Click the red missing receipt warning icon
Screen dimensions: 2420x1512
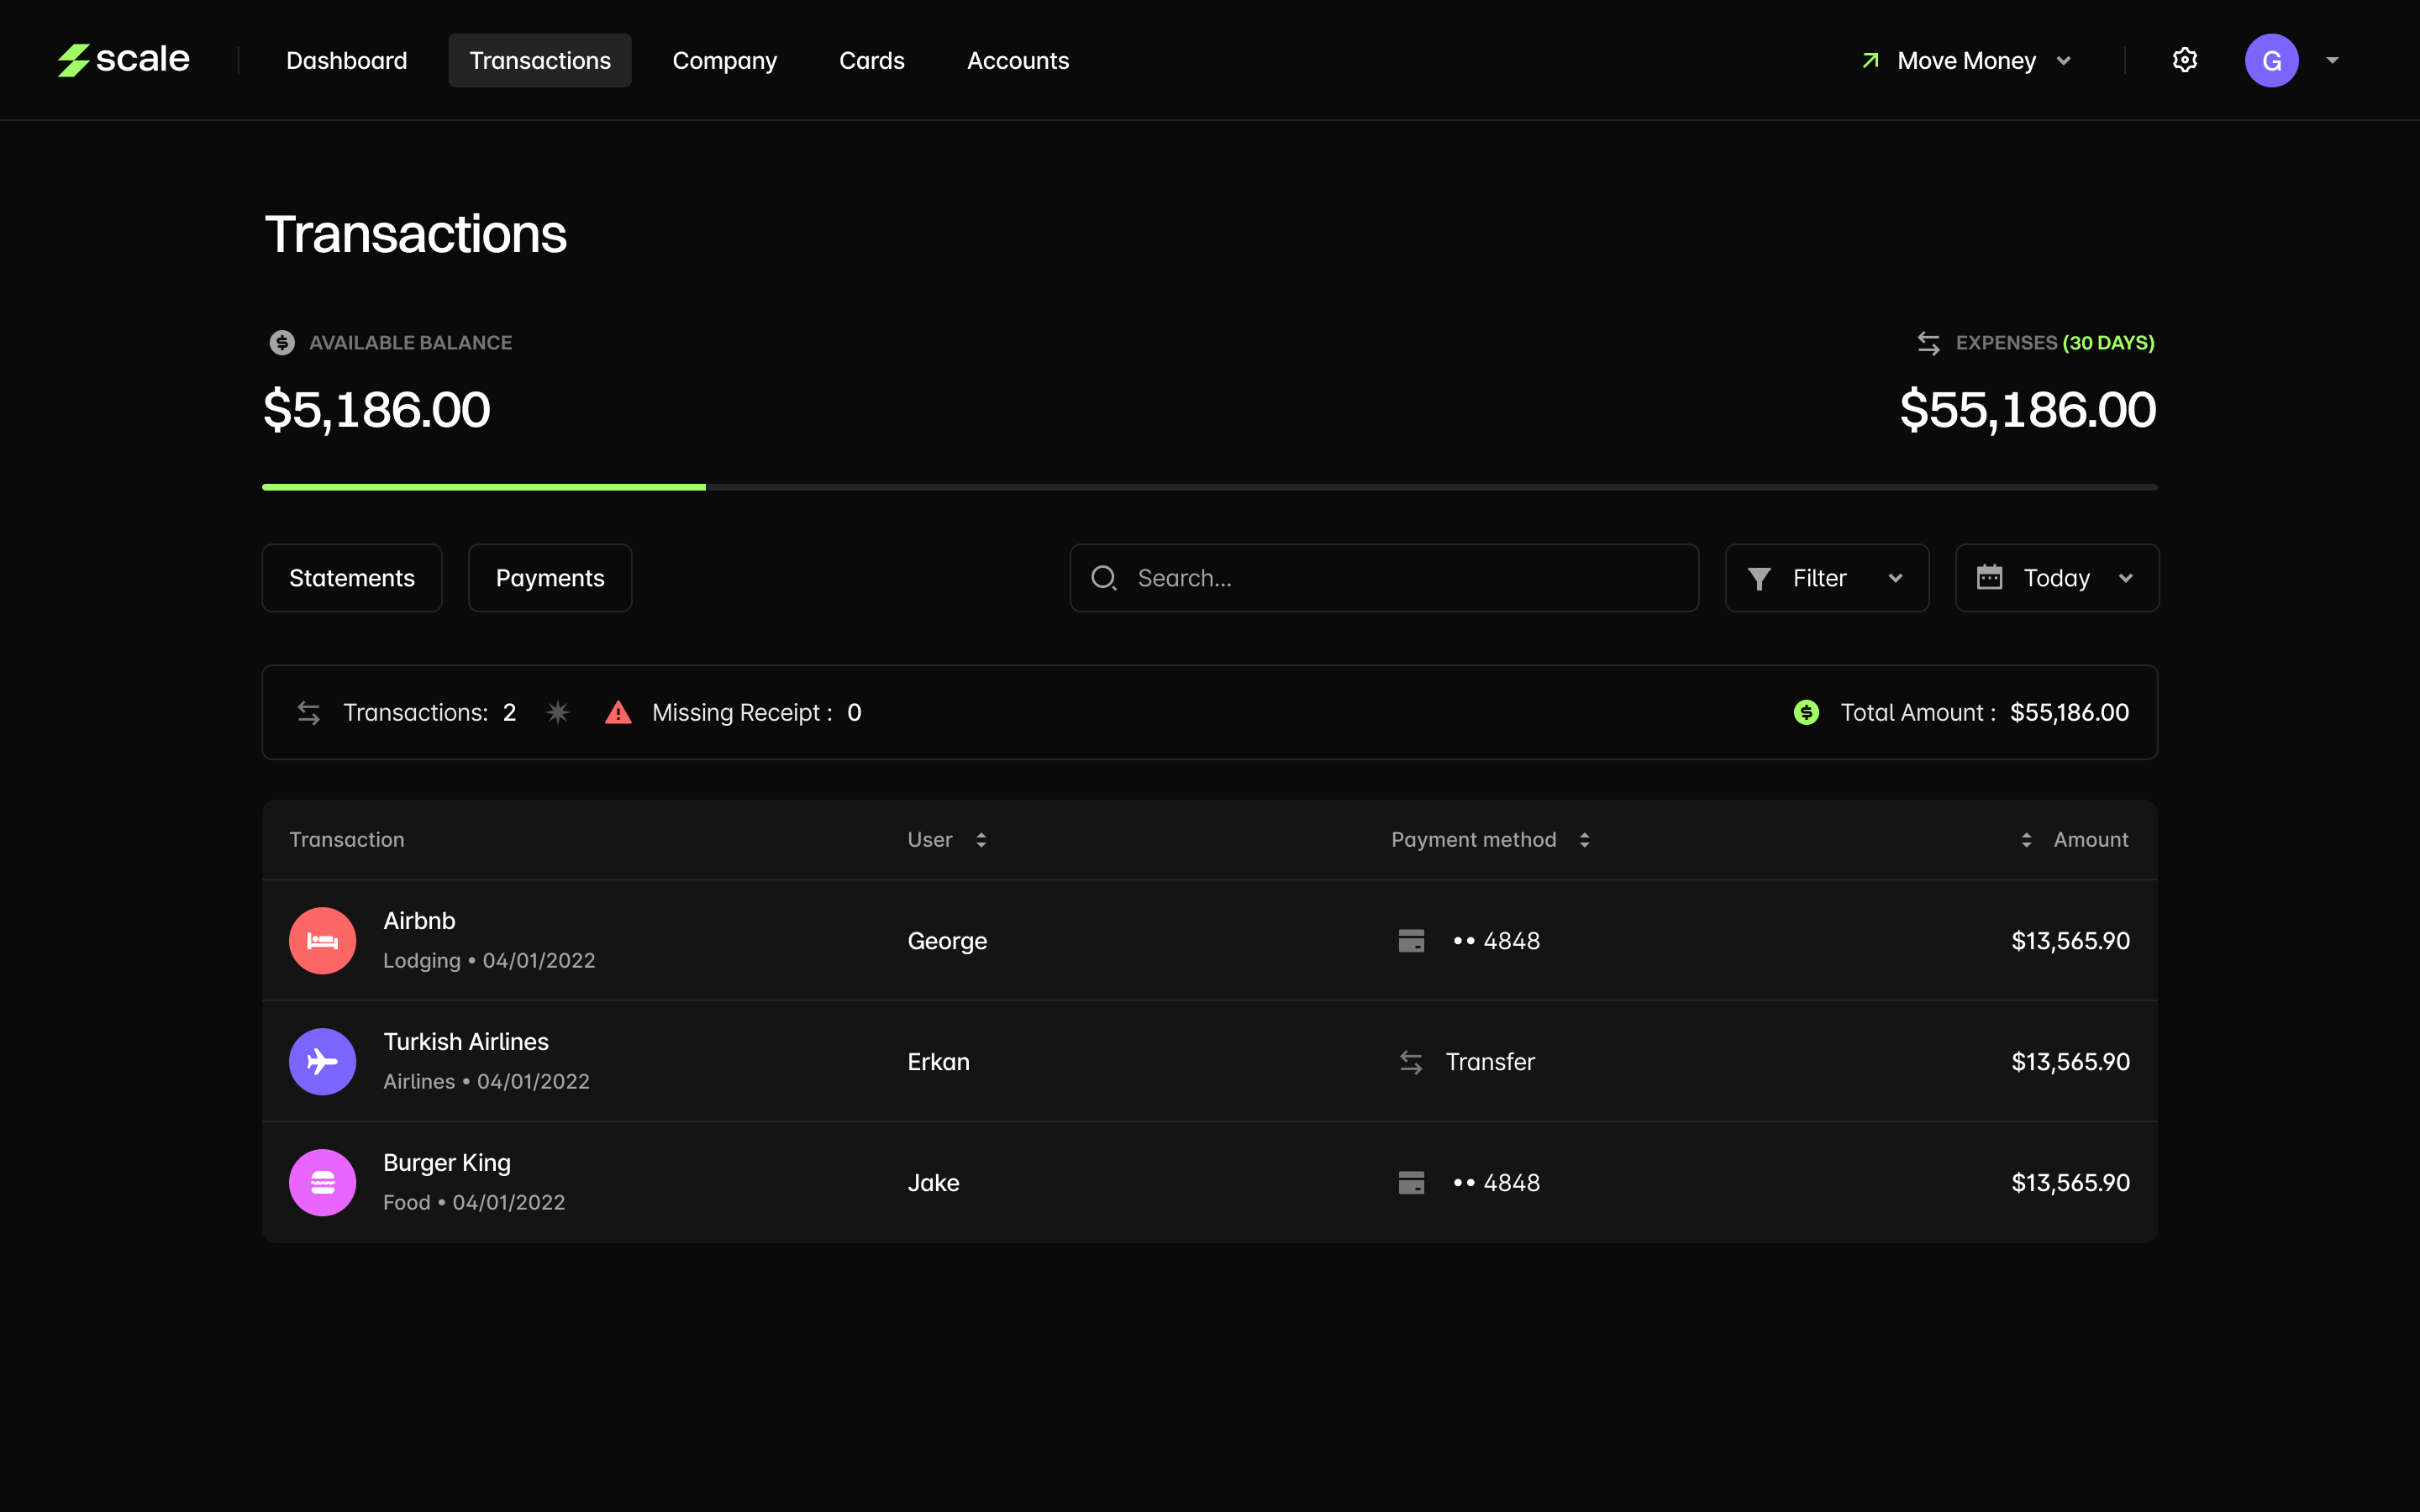(x=618, y=712)
